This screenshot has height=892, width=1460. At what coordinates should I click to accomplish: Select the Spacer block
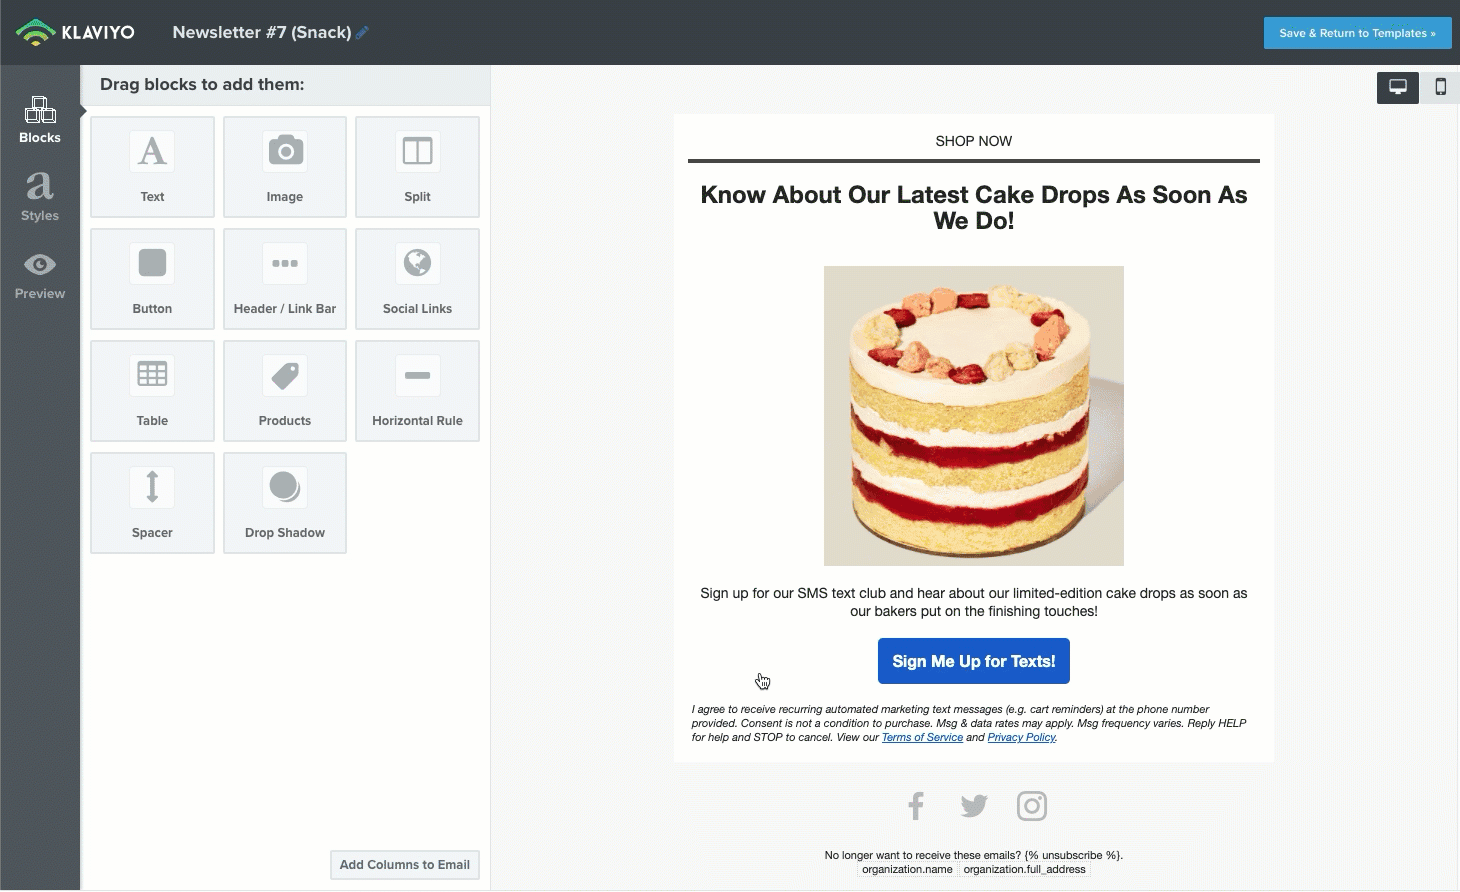click(x=152, y=502)
